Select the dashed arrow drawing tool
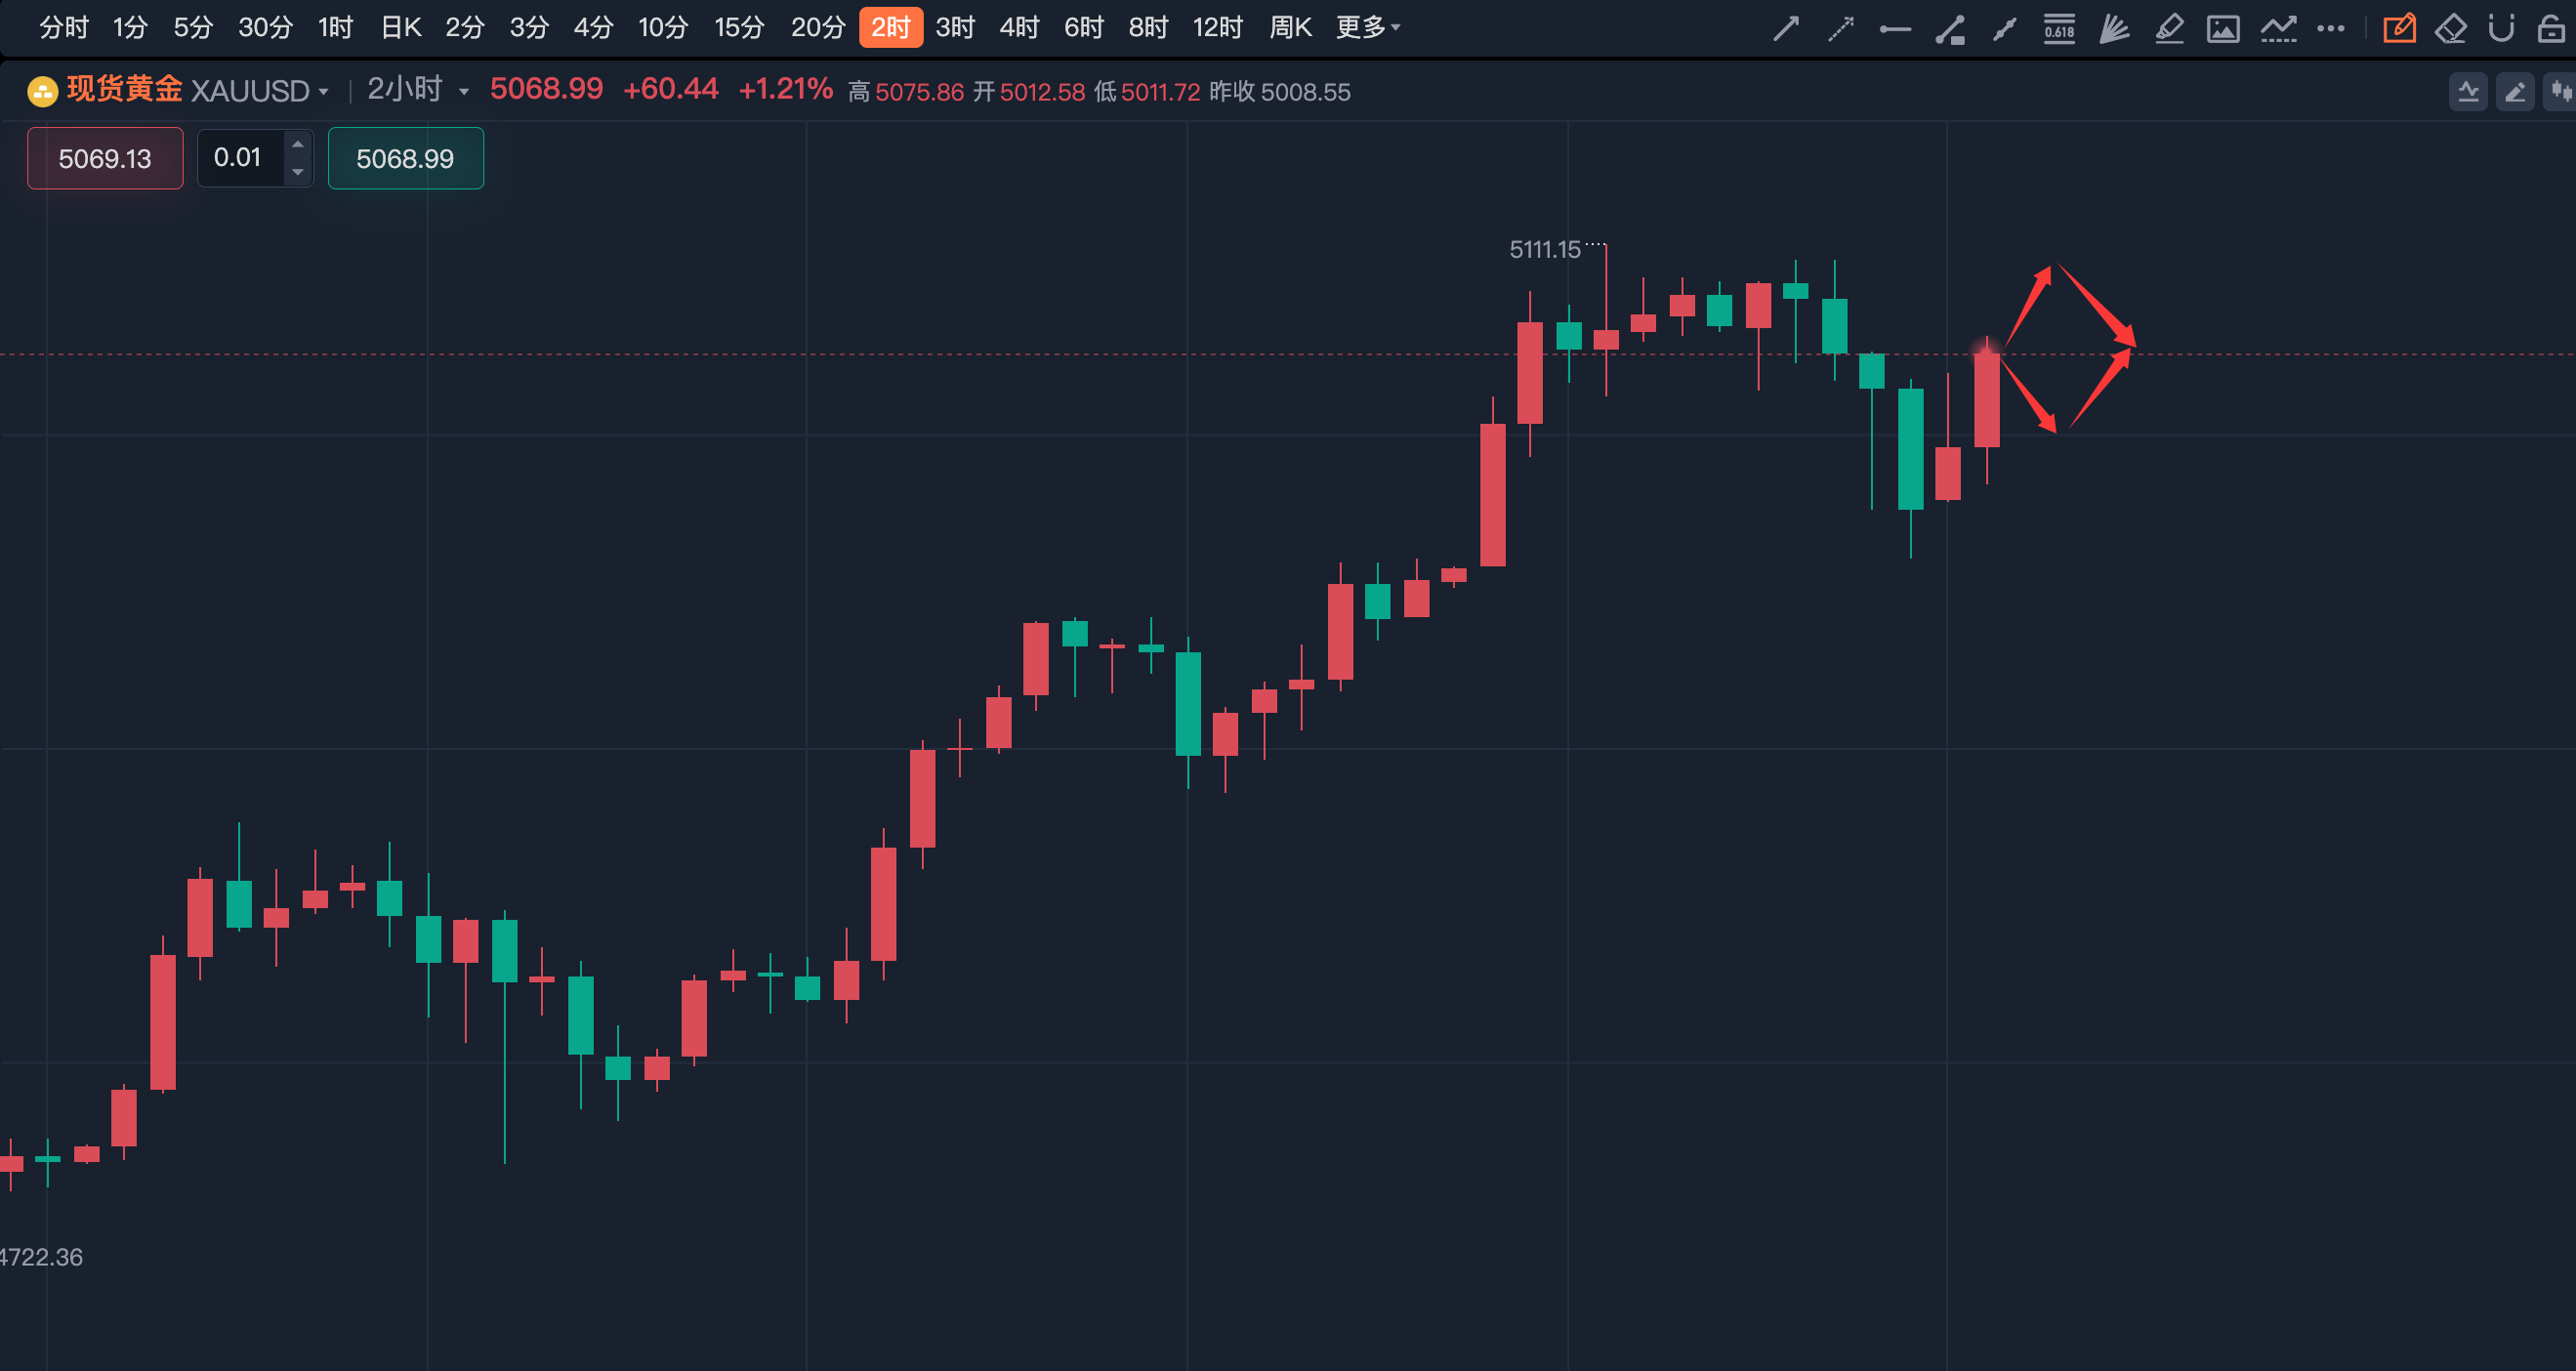2576x1371 pixels. coord(1840,28)
